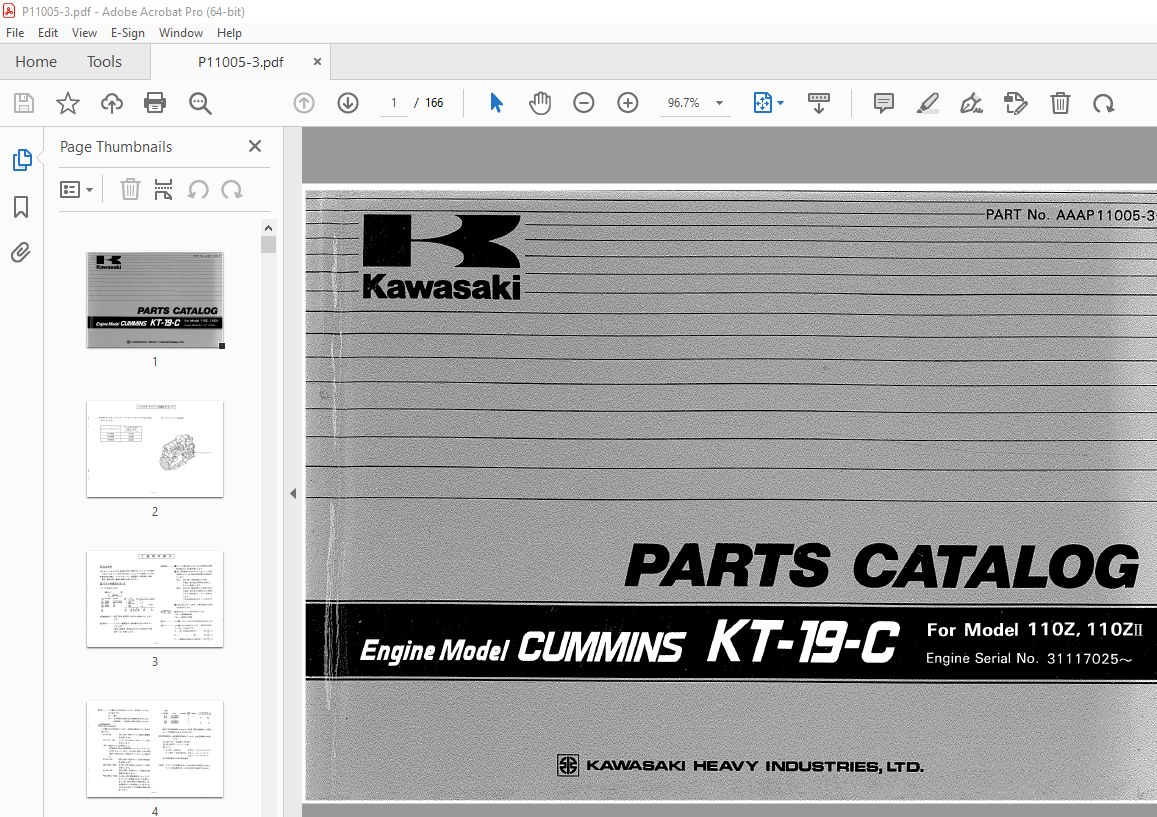Select the arrow selection tool
The height and width of the screenshot is (817, 1157).
pyautogui.click(x=497, y=103)
